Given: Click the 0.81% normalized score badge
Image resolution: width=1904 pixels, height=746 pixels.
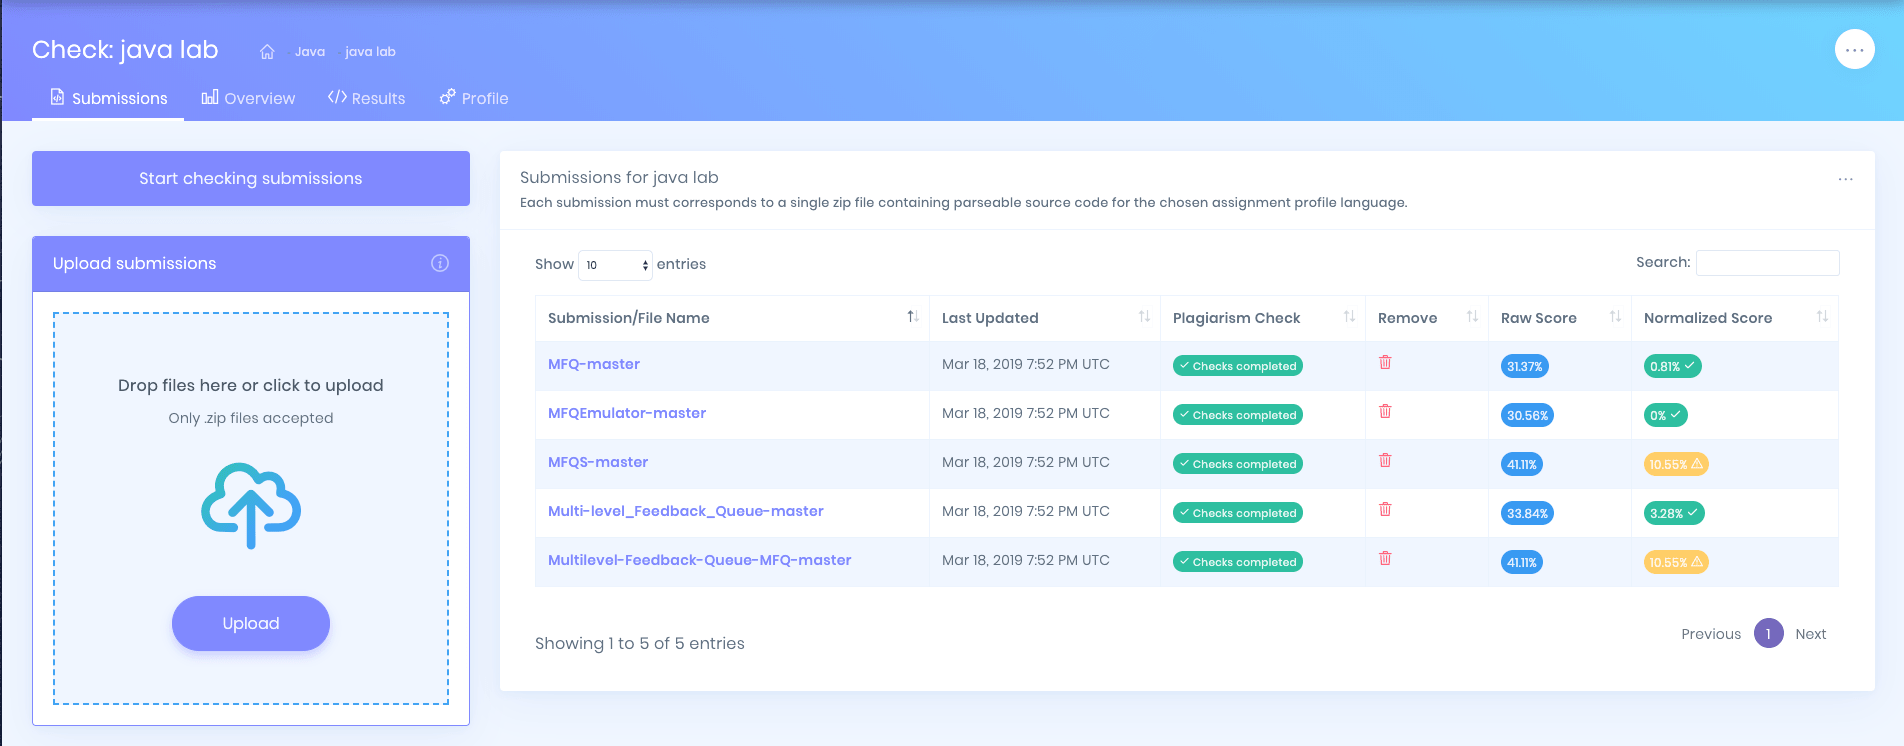Looking at the screenshot, I should click(x=1672, y=366).
